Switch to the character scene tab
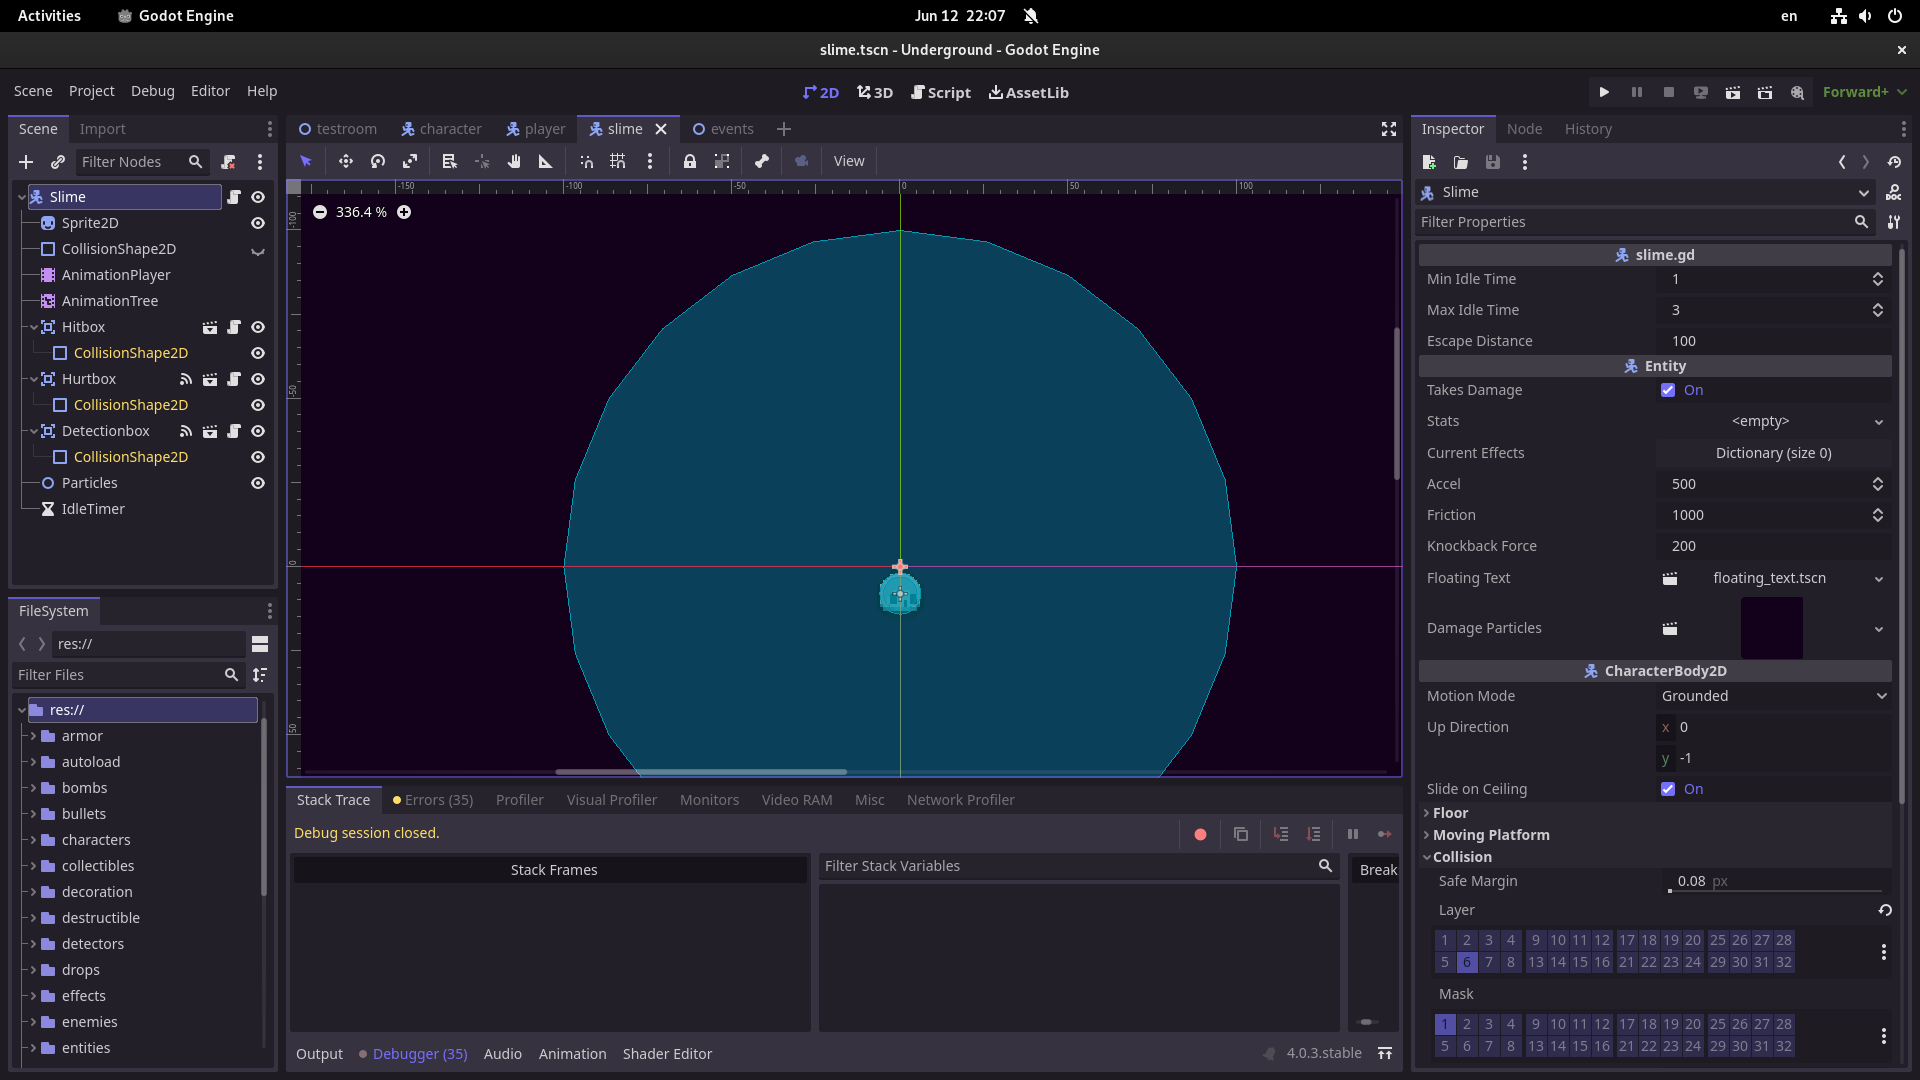This screenshot has height=1080, width=1920. [x=449, y=129]
